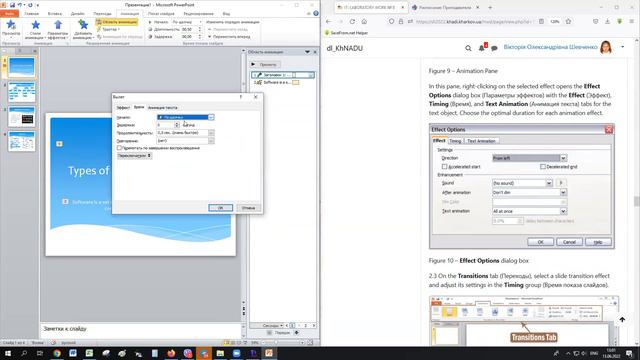Click the dialog's help question mark
This screenshot has height=360, width=640.
point(241,97)
